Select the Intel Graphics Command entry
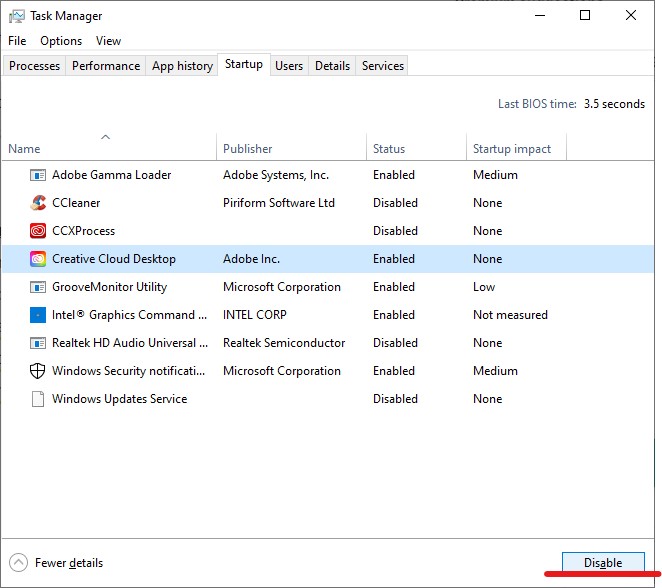 (328, 315)
